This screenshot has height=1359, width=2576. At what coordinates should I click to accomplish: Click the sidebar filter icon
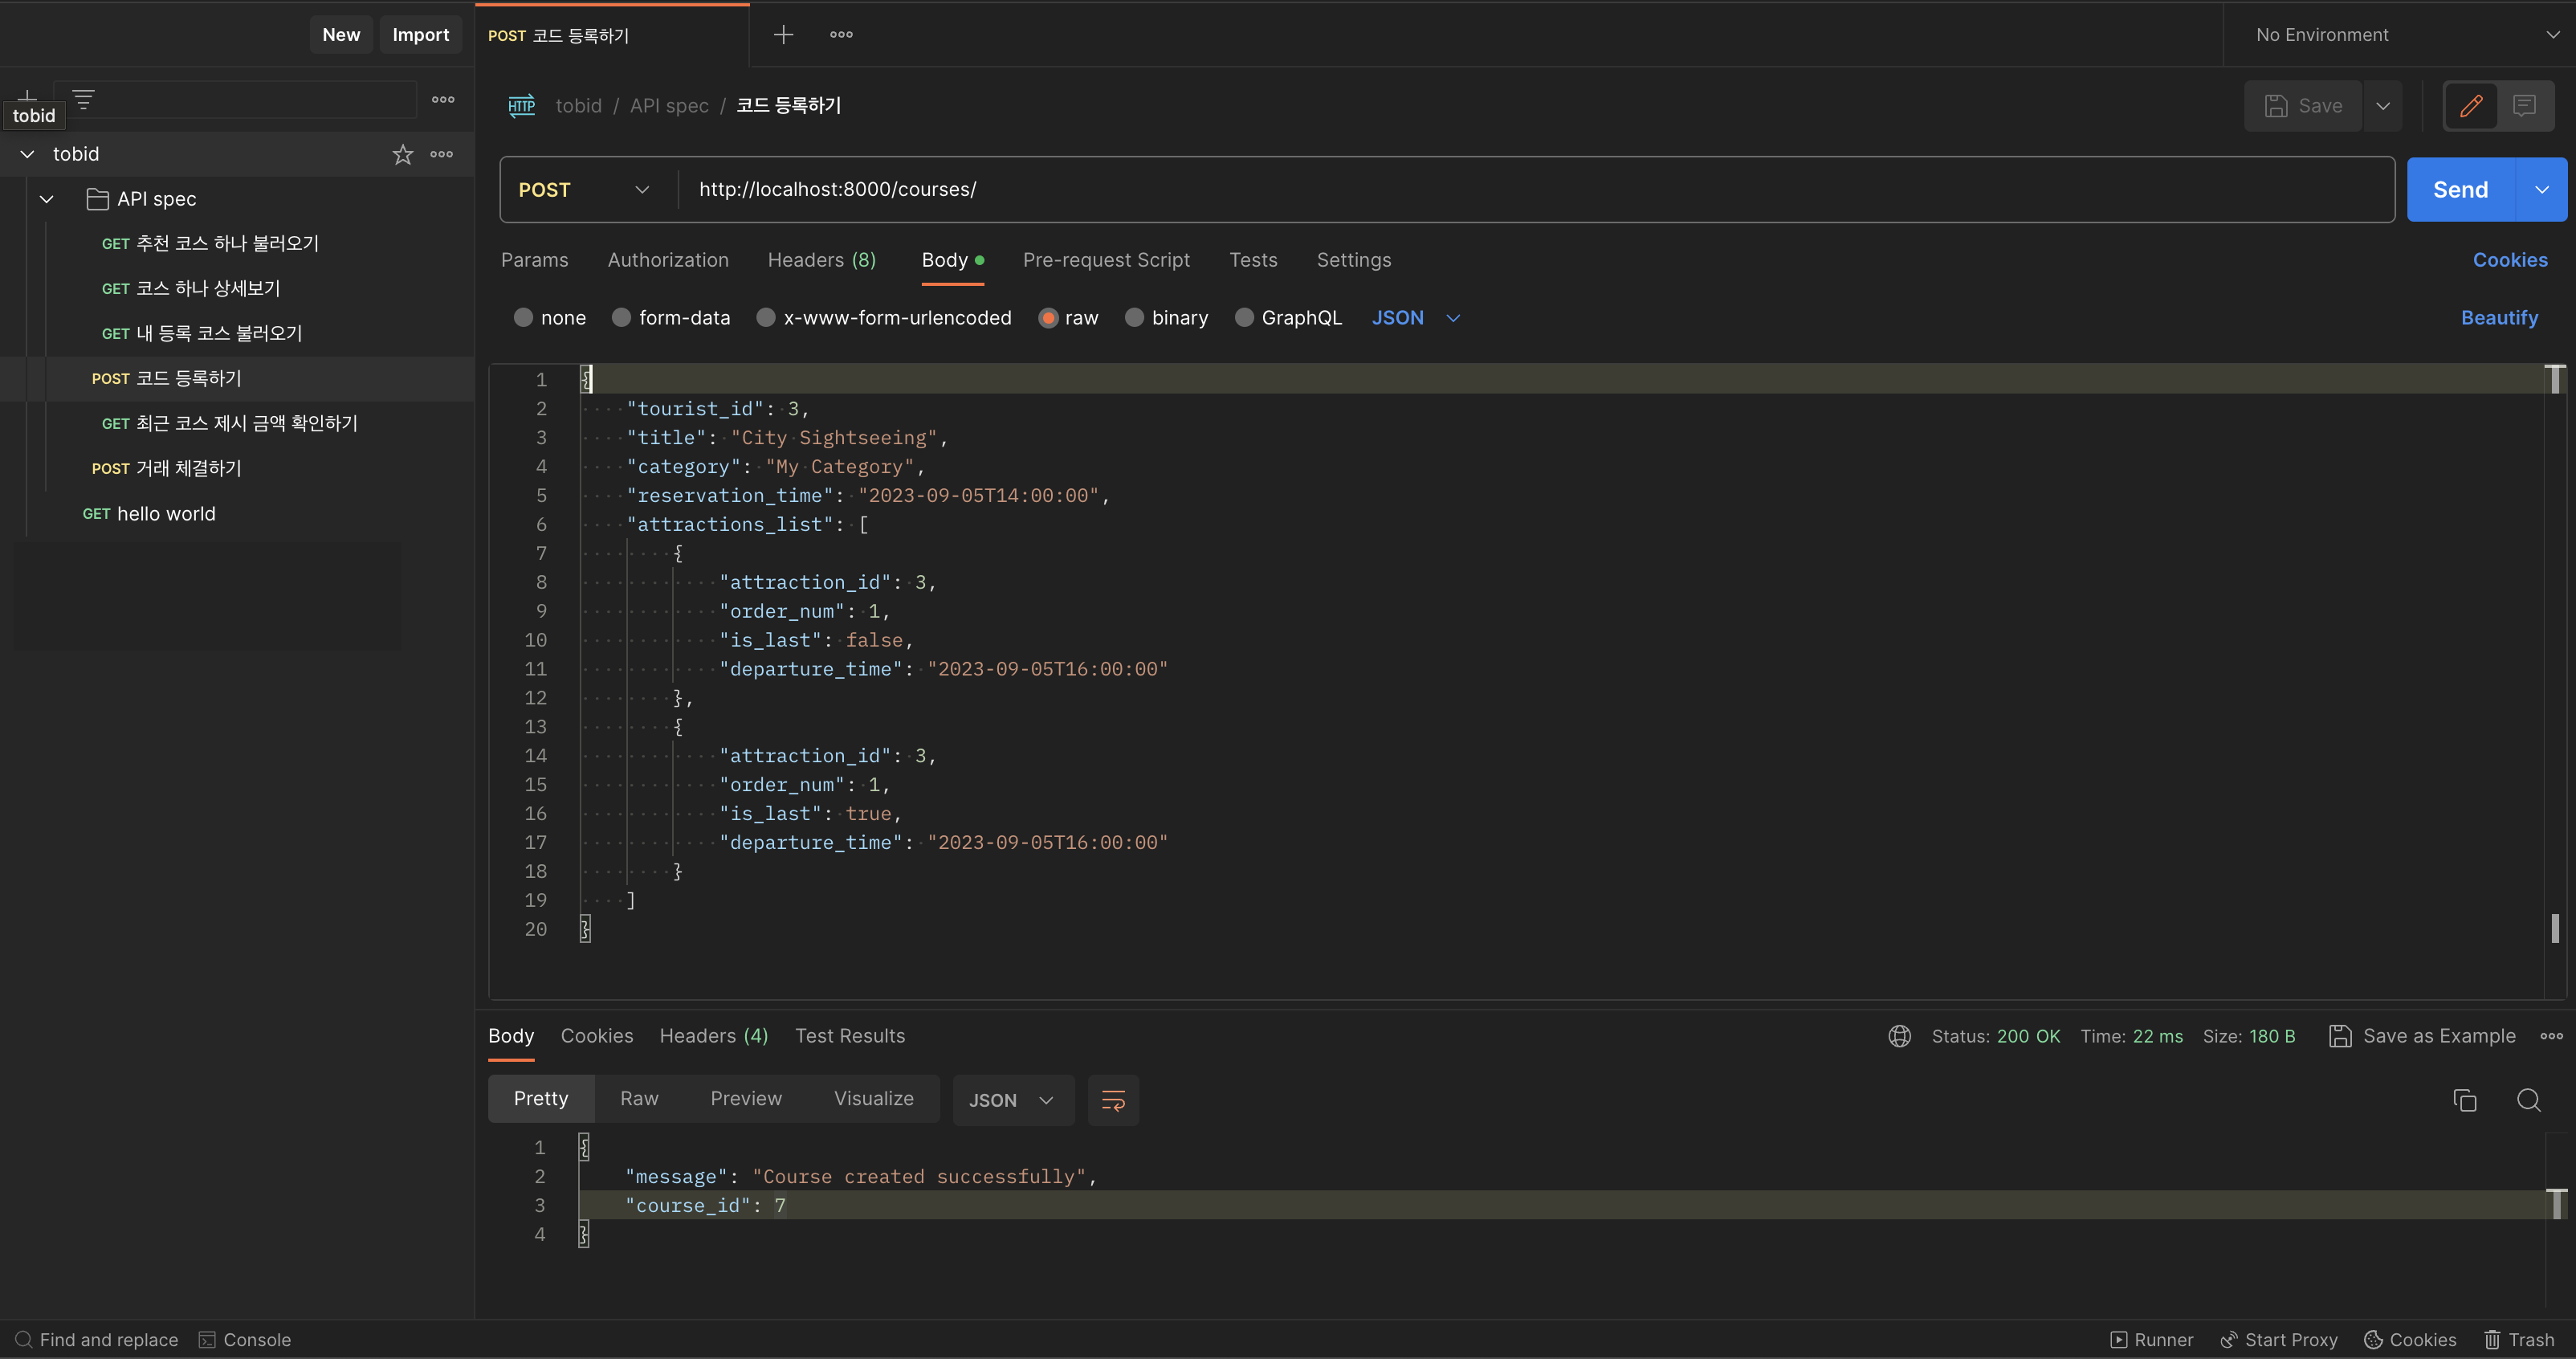[83, 99]
